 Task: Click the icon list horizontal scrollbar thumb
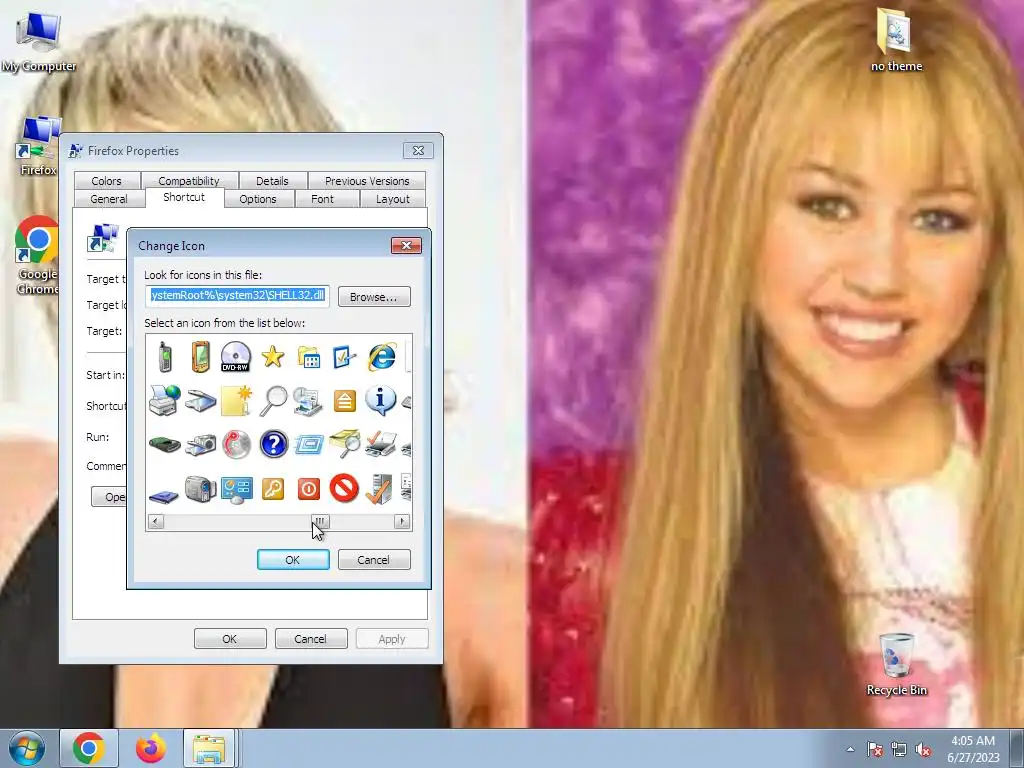pyautogui.click(x=320, y=521)
